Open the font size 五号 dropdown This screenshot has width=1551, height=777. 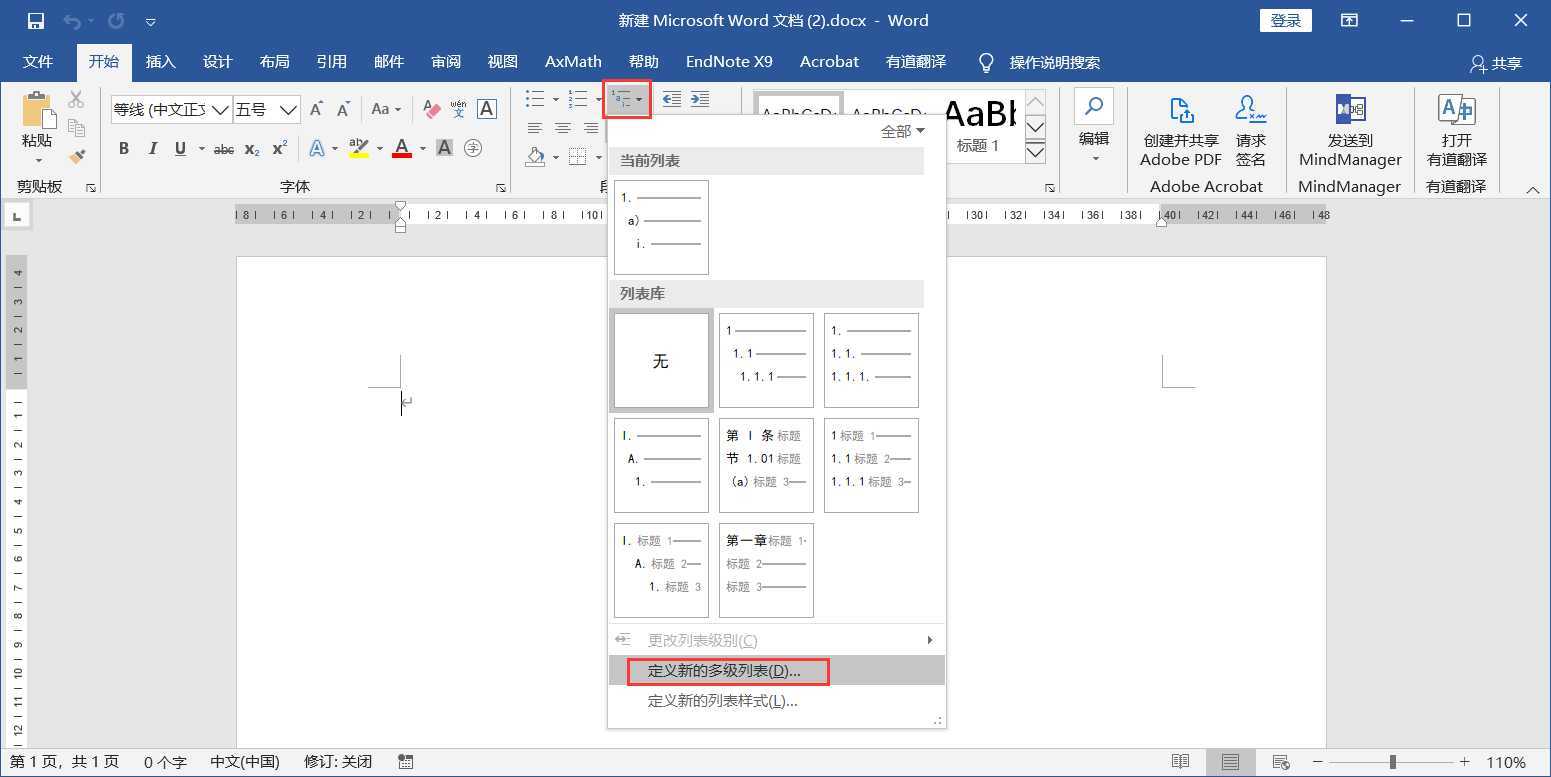[x=289, y=109]
